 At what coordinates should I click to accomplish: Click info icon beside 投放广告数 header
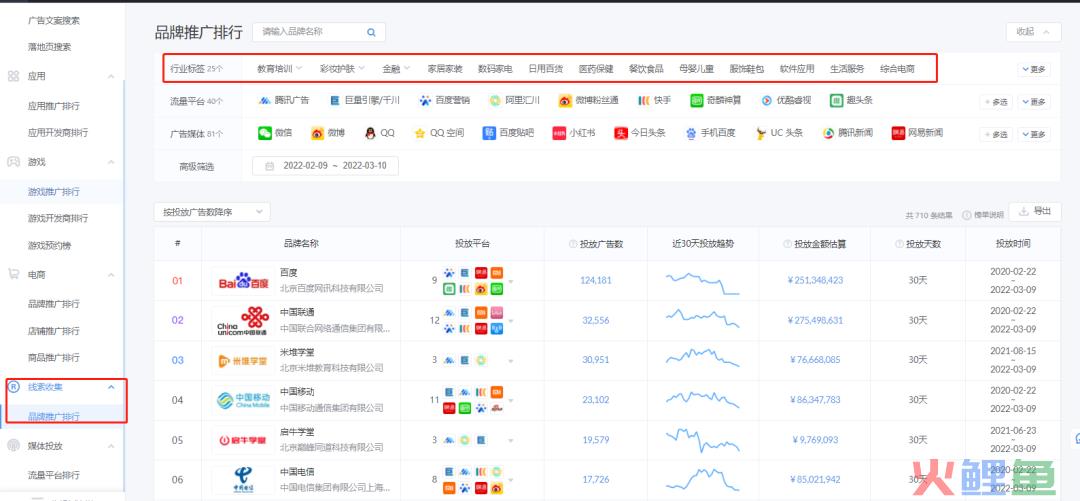pyautogui.click(x=573, y=244)
